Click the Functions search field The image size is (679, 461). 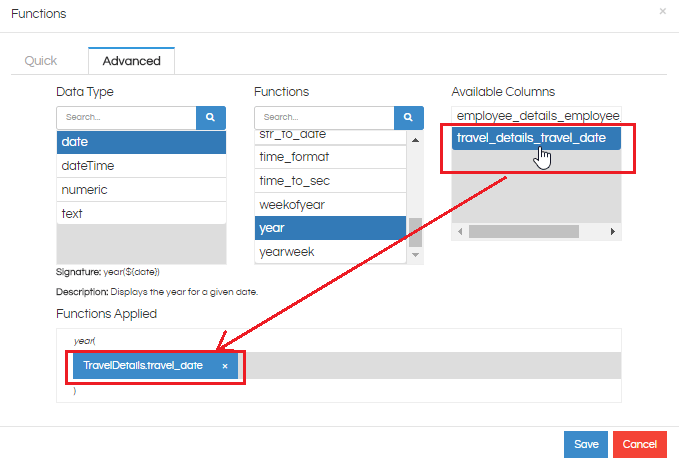pyautogui.click(x=324, y=117)
